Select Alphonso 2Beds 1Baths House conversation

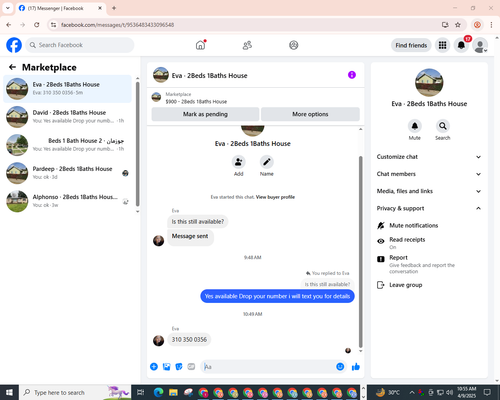coord(67,201)
